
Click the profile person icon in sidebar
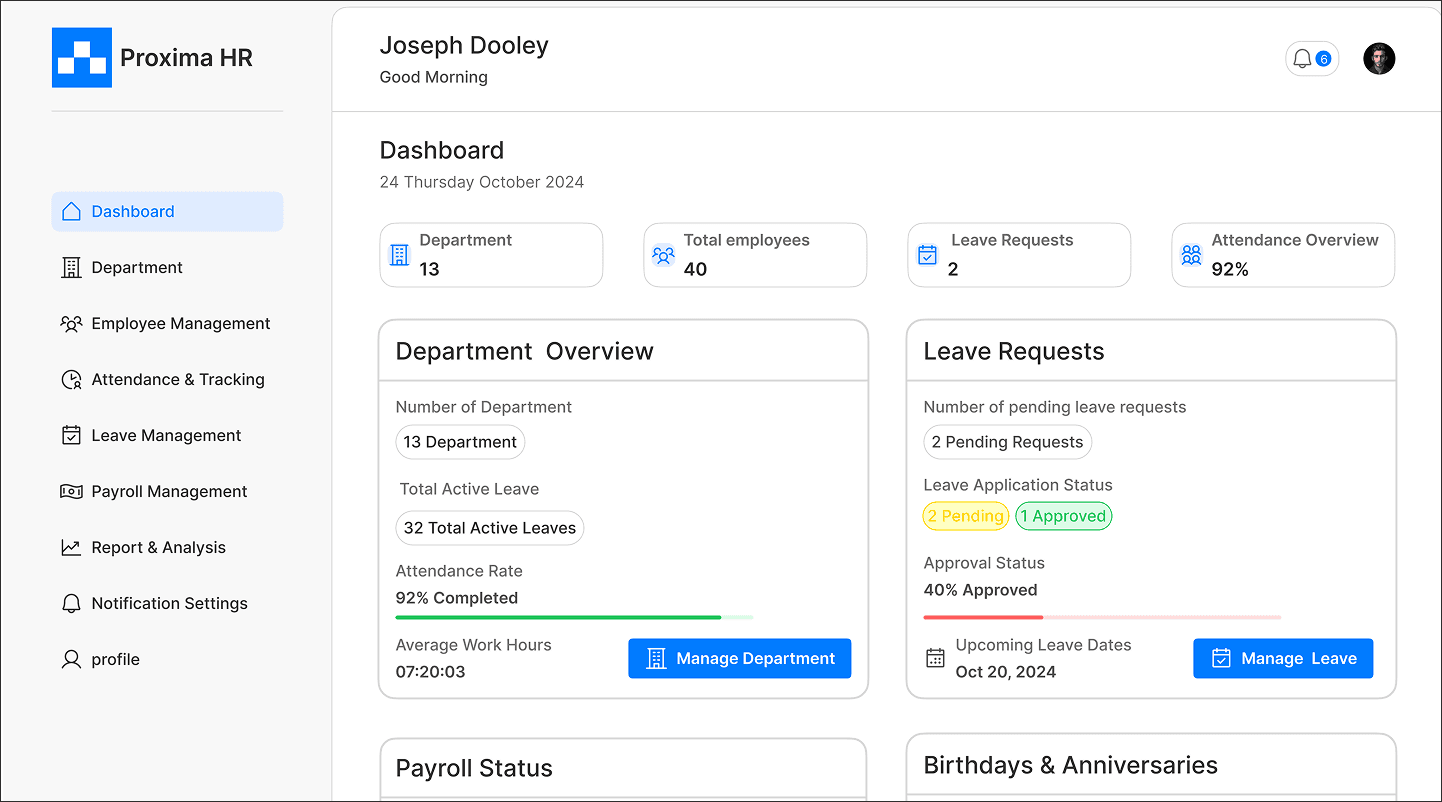[71, 659]
